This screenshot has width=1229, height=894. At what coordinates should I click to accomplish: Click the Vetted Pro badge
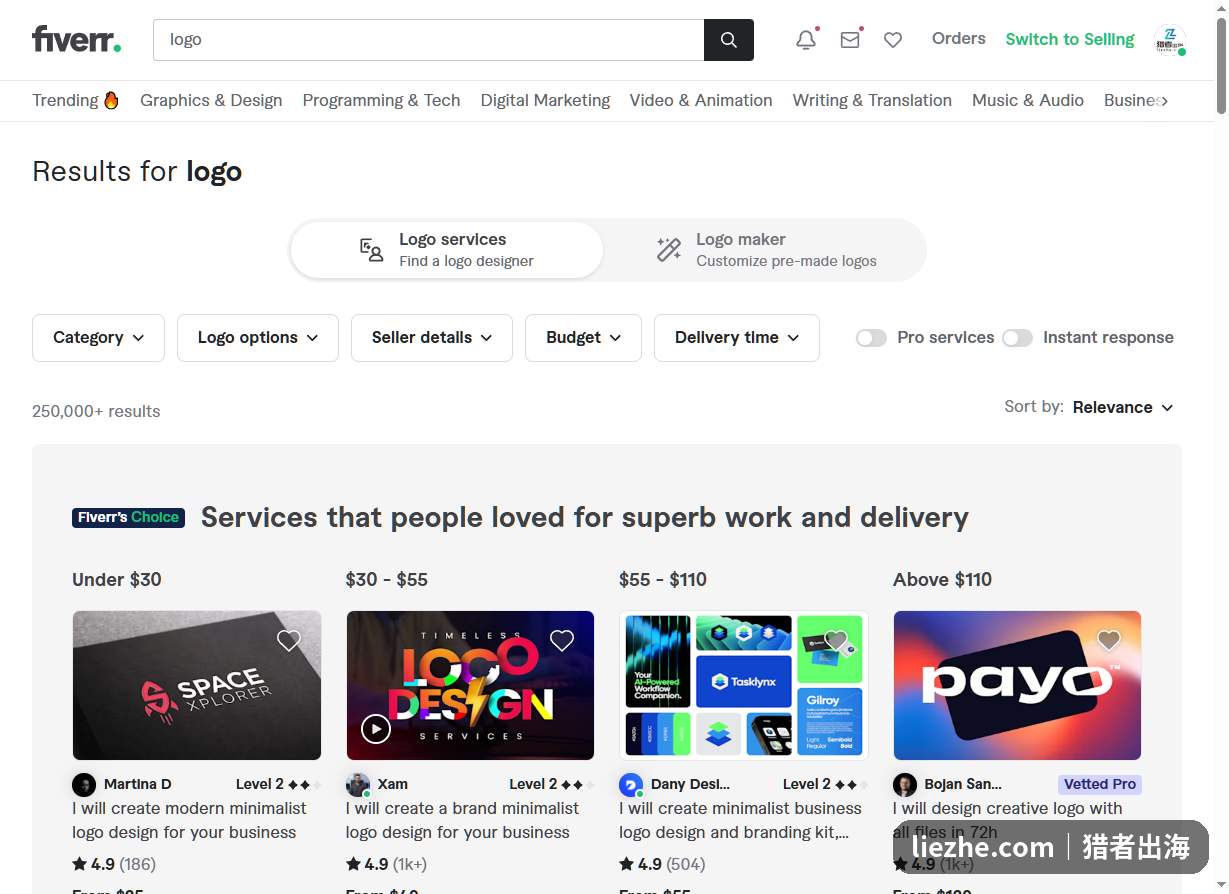[1100, 784]
